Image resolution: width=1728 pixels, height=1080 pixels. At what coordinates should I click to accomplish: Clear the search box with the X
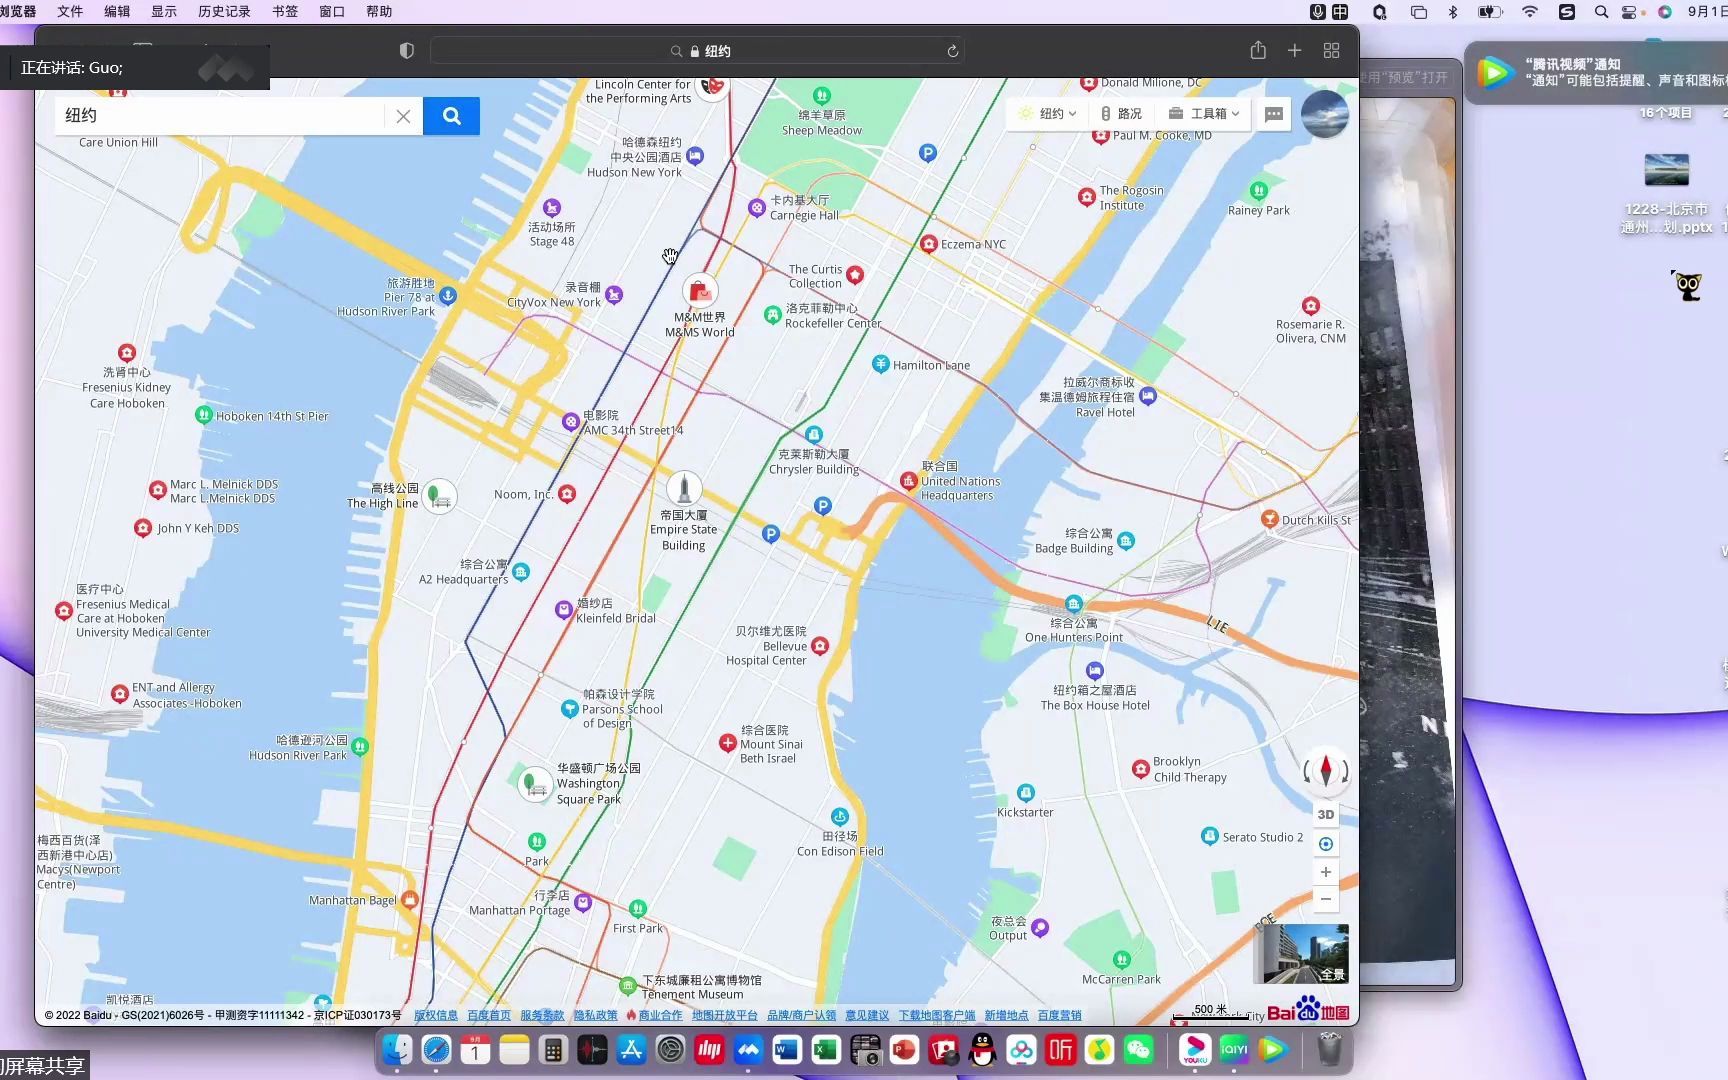tap(403, 116)
